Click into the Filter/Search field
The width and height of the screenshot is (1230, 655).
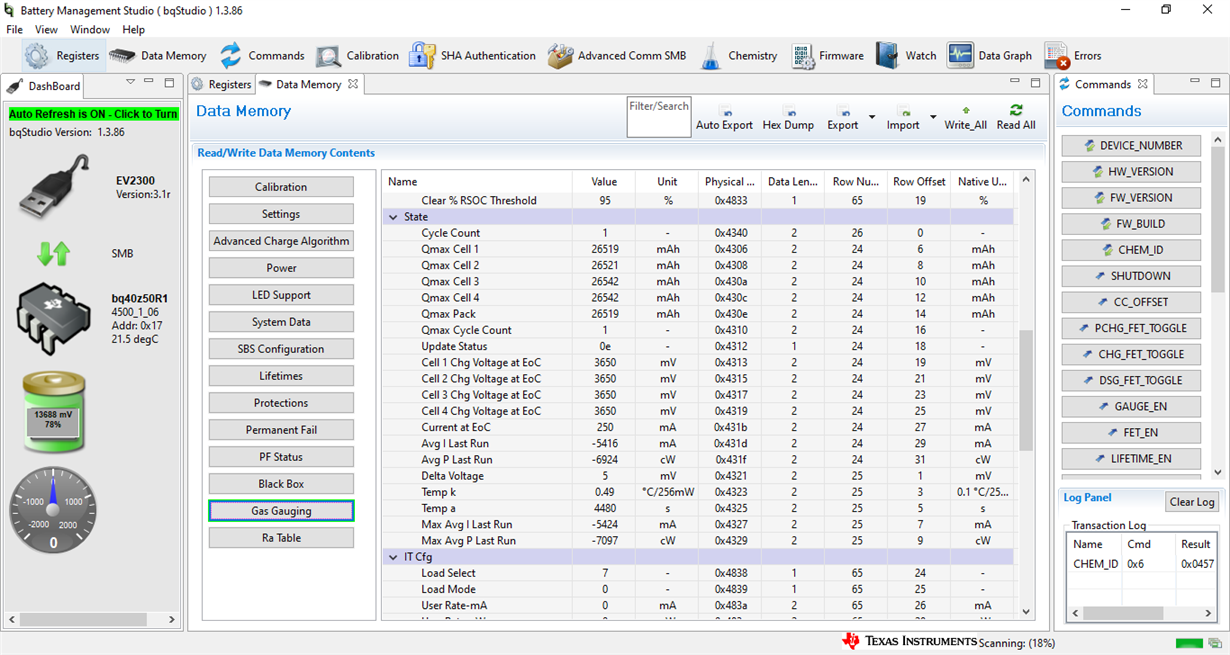pyautogui.click(x=659, y=117)
